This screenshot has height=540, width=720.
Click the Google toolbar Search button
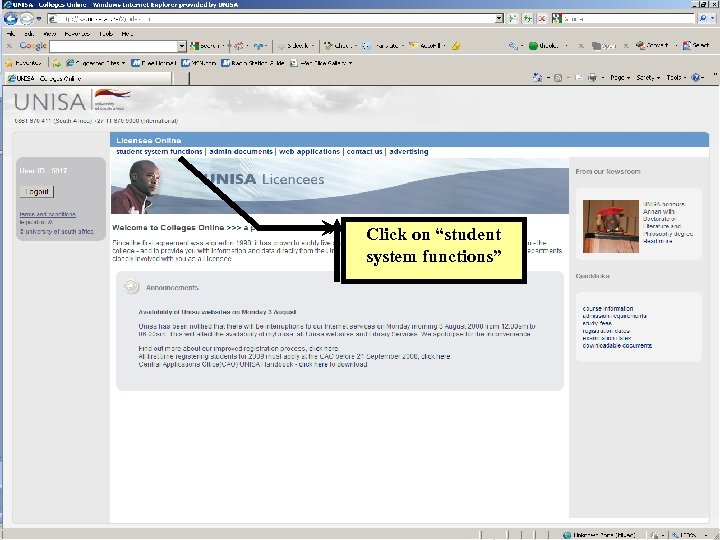204,46
